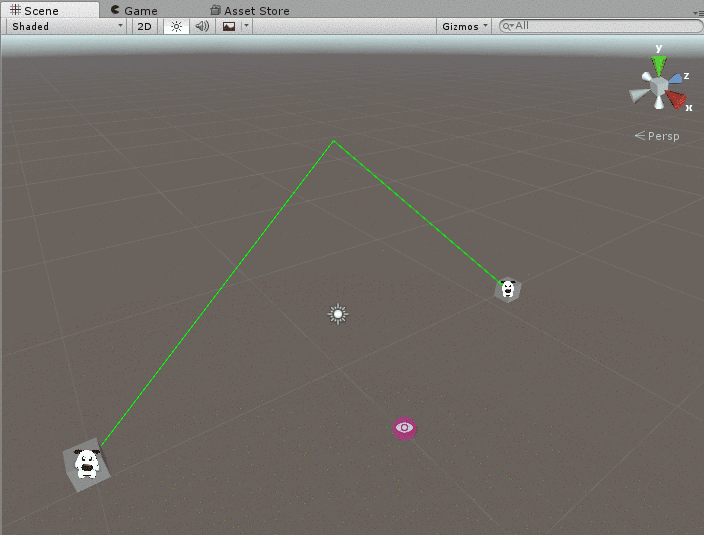Viewport: 704px width, 535px height.
Task: Toggle scene effects image icon
Action: [229, 26]
